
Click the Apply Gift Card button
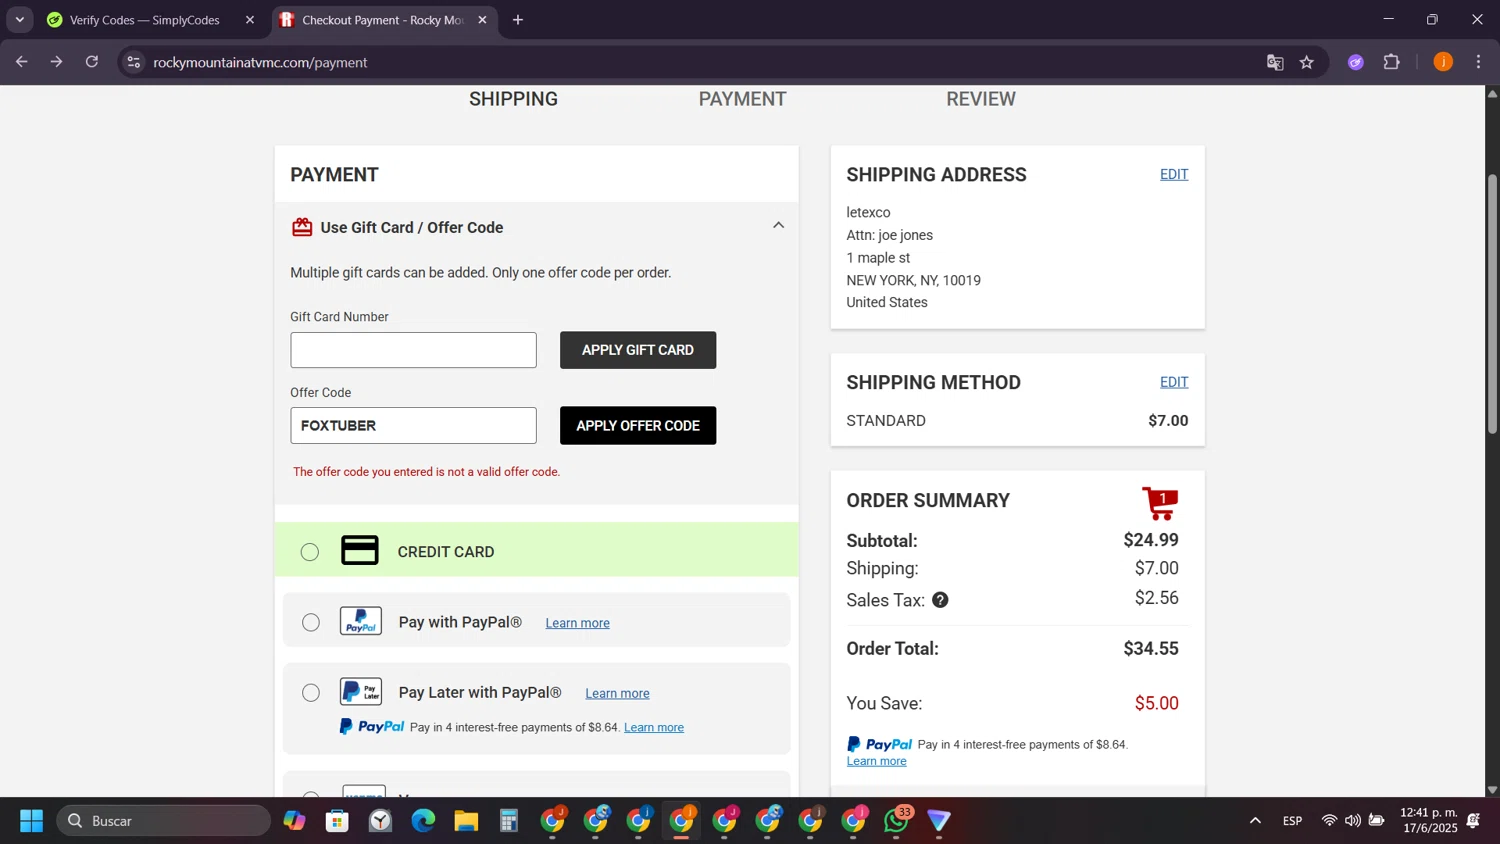(638, 350)
